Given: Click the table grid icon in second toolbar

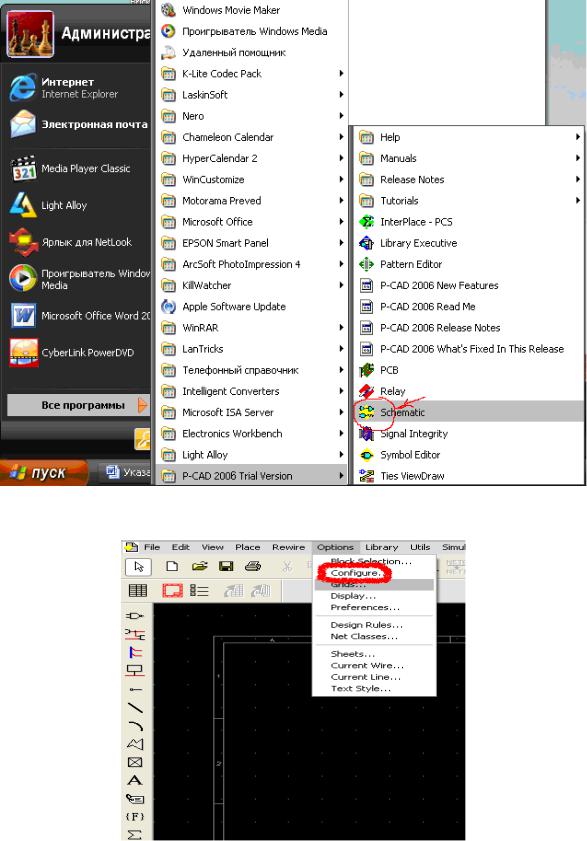Looking at the screenshot, I should tap(138, 591).
